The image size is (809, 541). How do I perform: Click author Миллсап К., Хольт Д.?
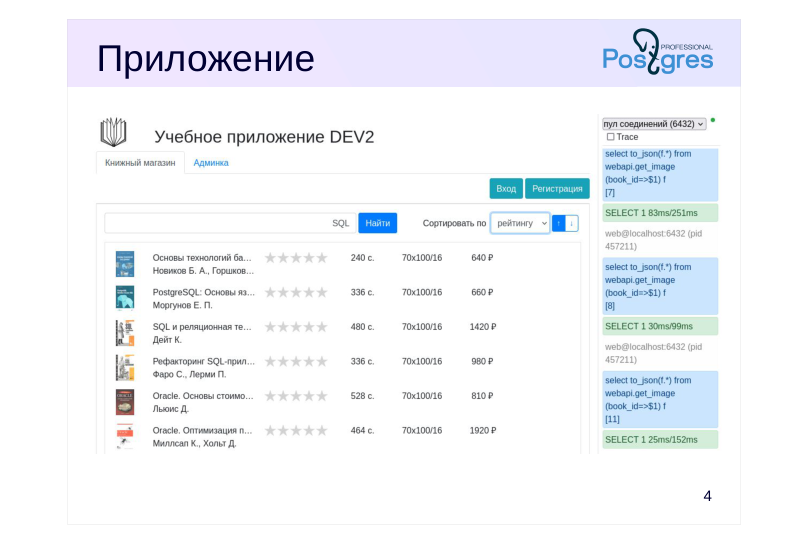[195, 444]
